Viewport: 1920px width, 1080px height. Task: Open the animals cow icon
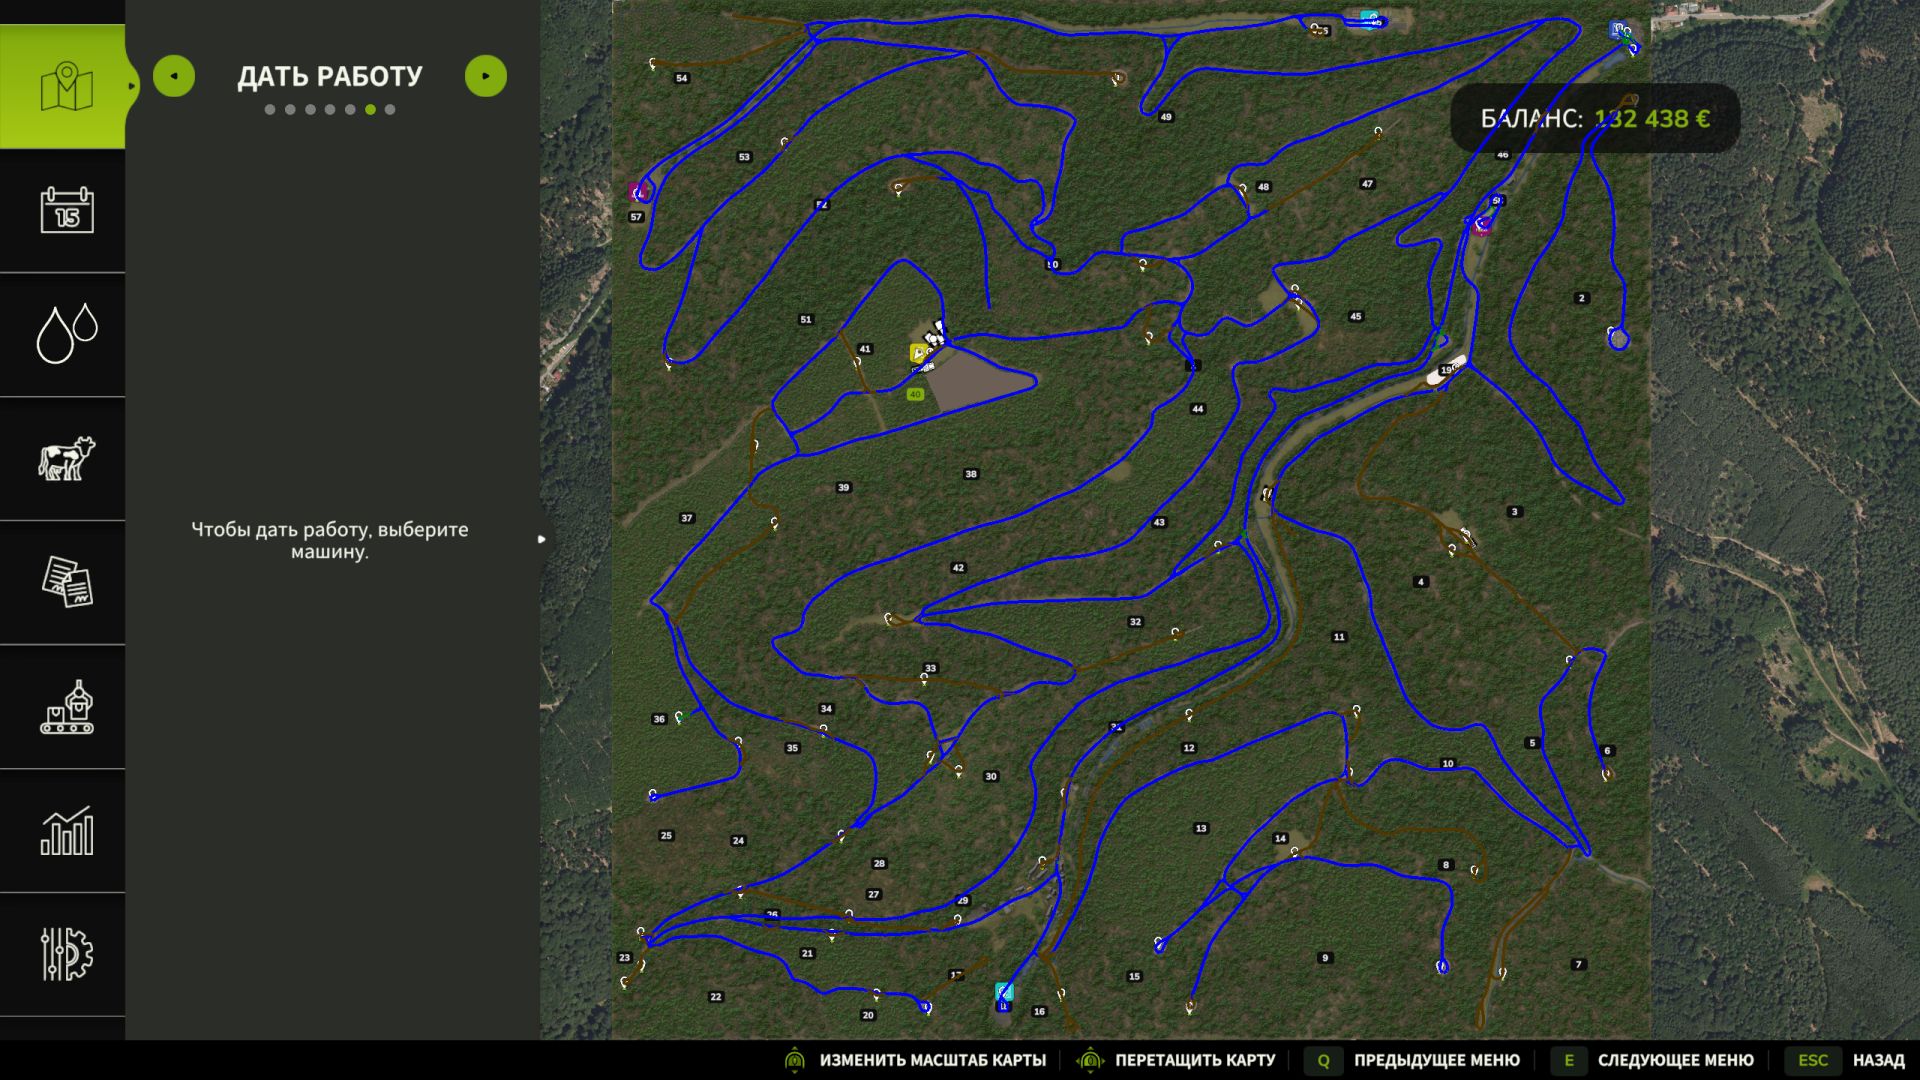66,459
